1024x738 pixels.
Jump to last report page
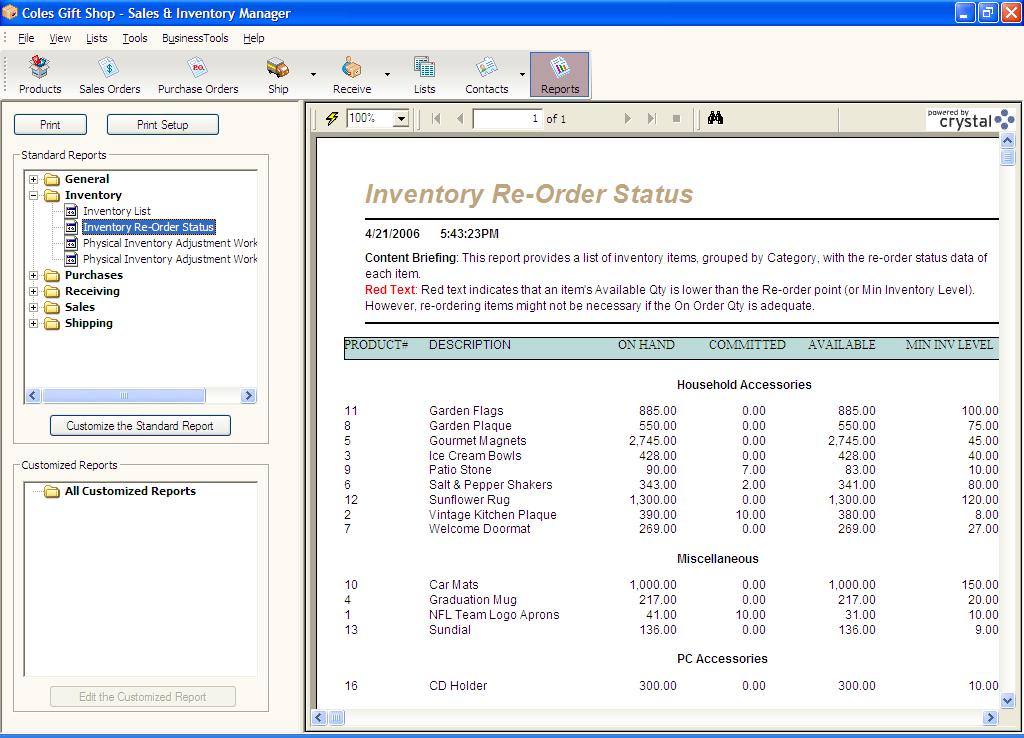click(651, 118)
